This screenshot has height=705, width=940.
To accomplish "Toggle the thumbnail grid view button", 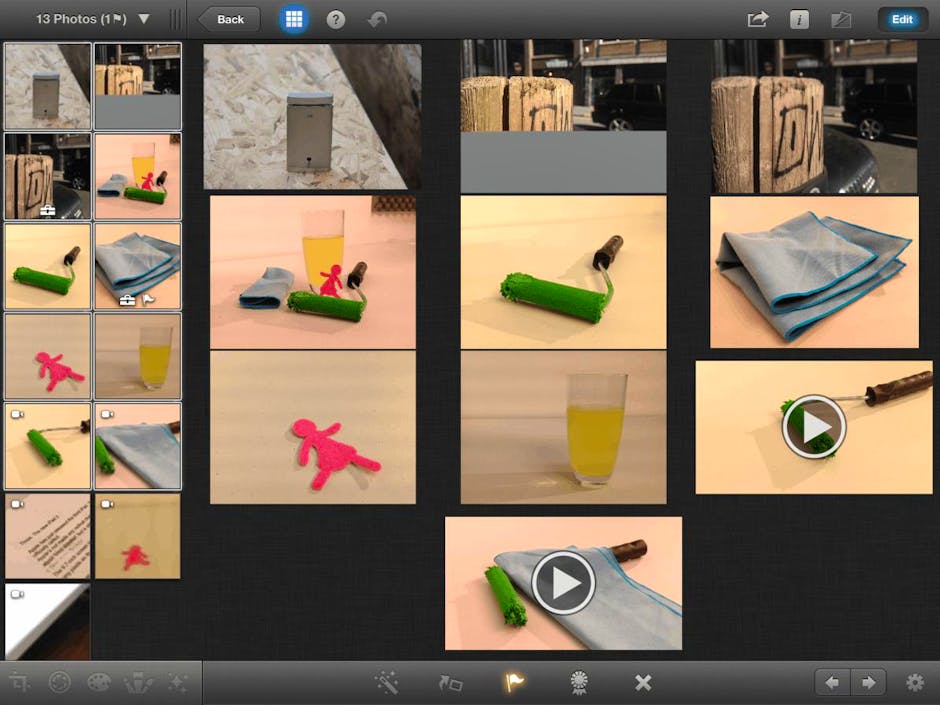I will 293,19.
